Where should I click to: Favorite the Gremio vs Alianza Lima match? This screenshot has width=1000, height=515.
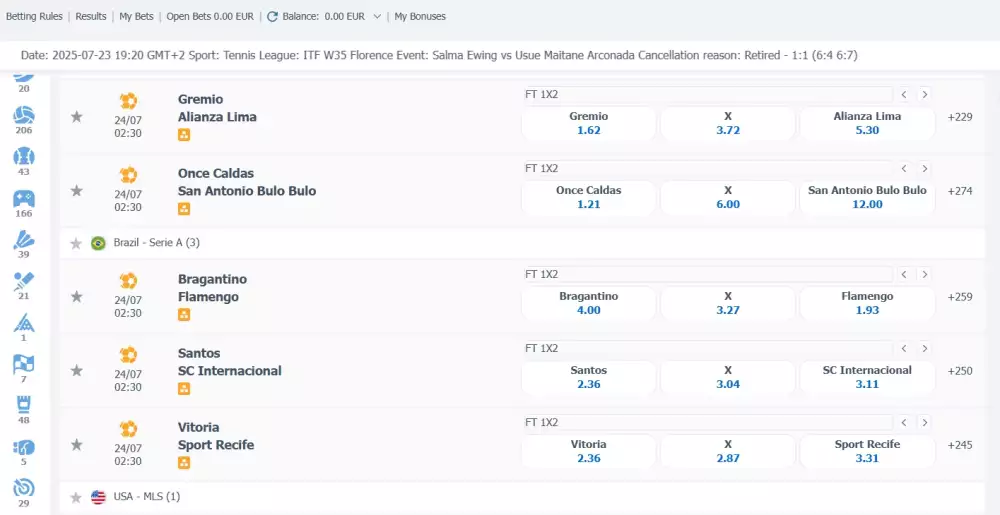(76, 117)
